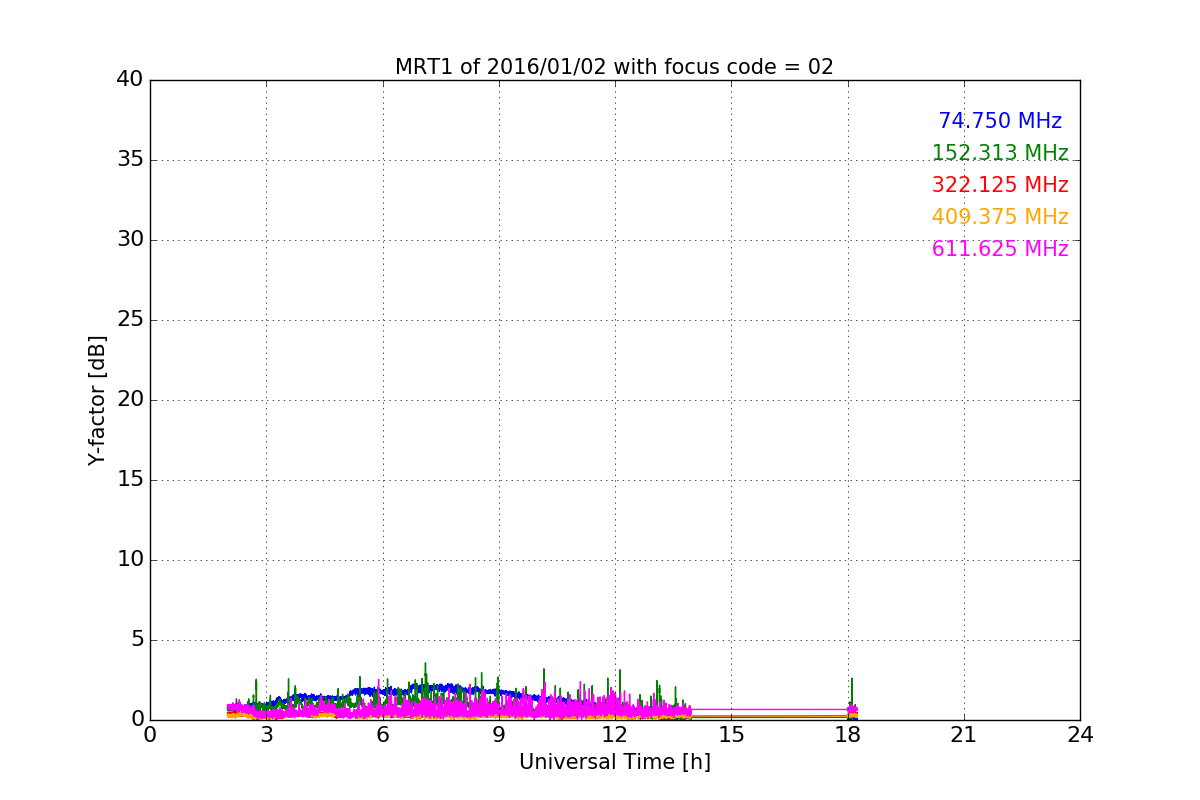This screenshot has width=1200, height=800.
Task: Click the x-axis tick label 9
Action: pyautogui.click(x=499, y=735)
